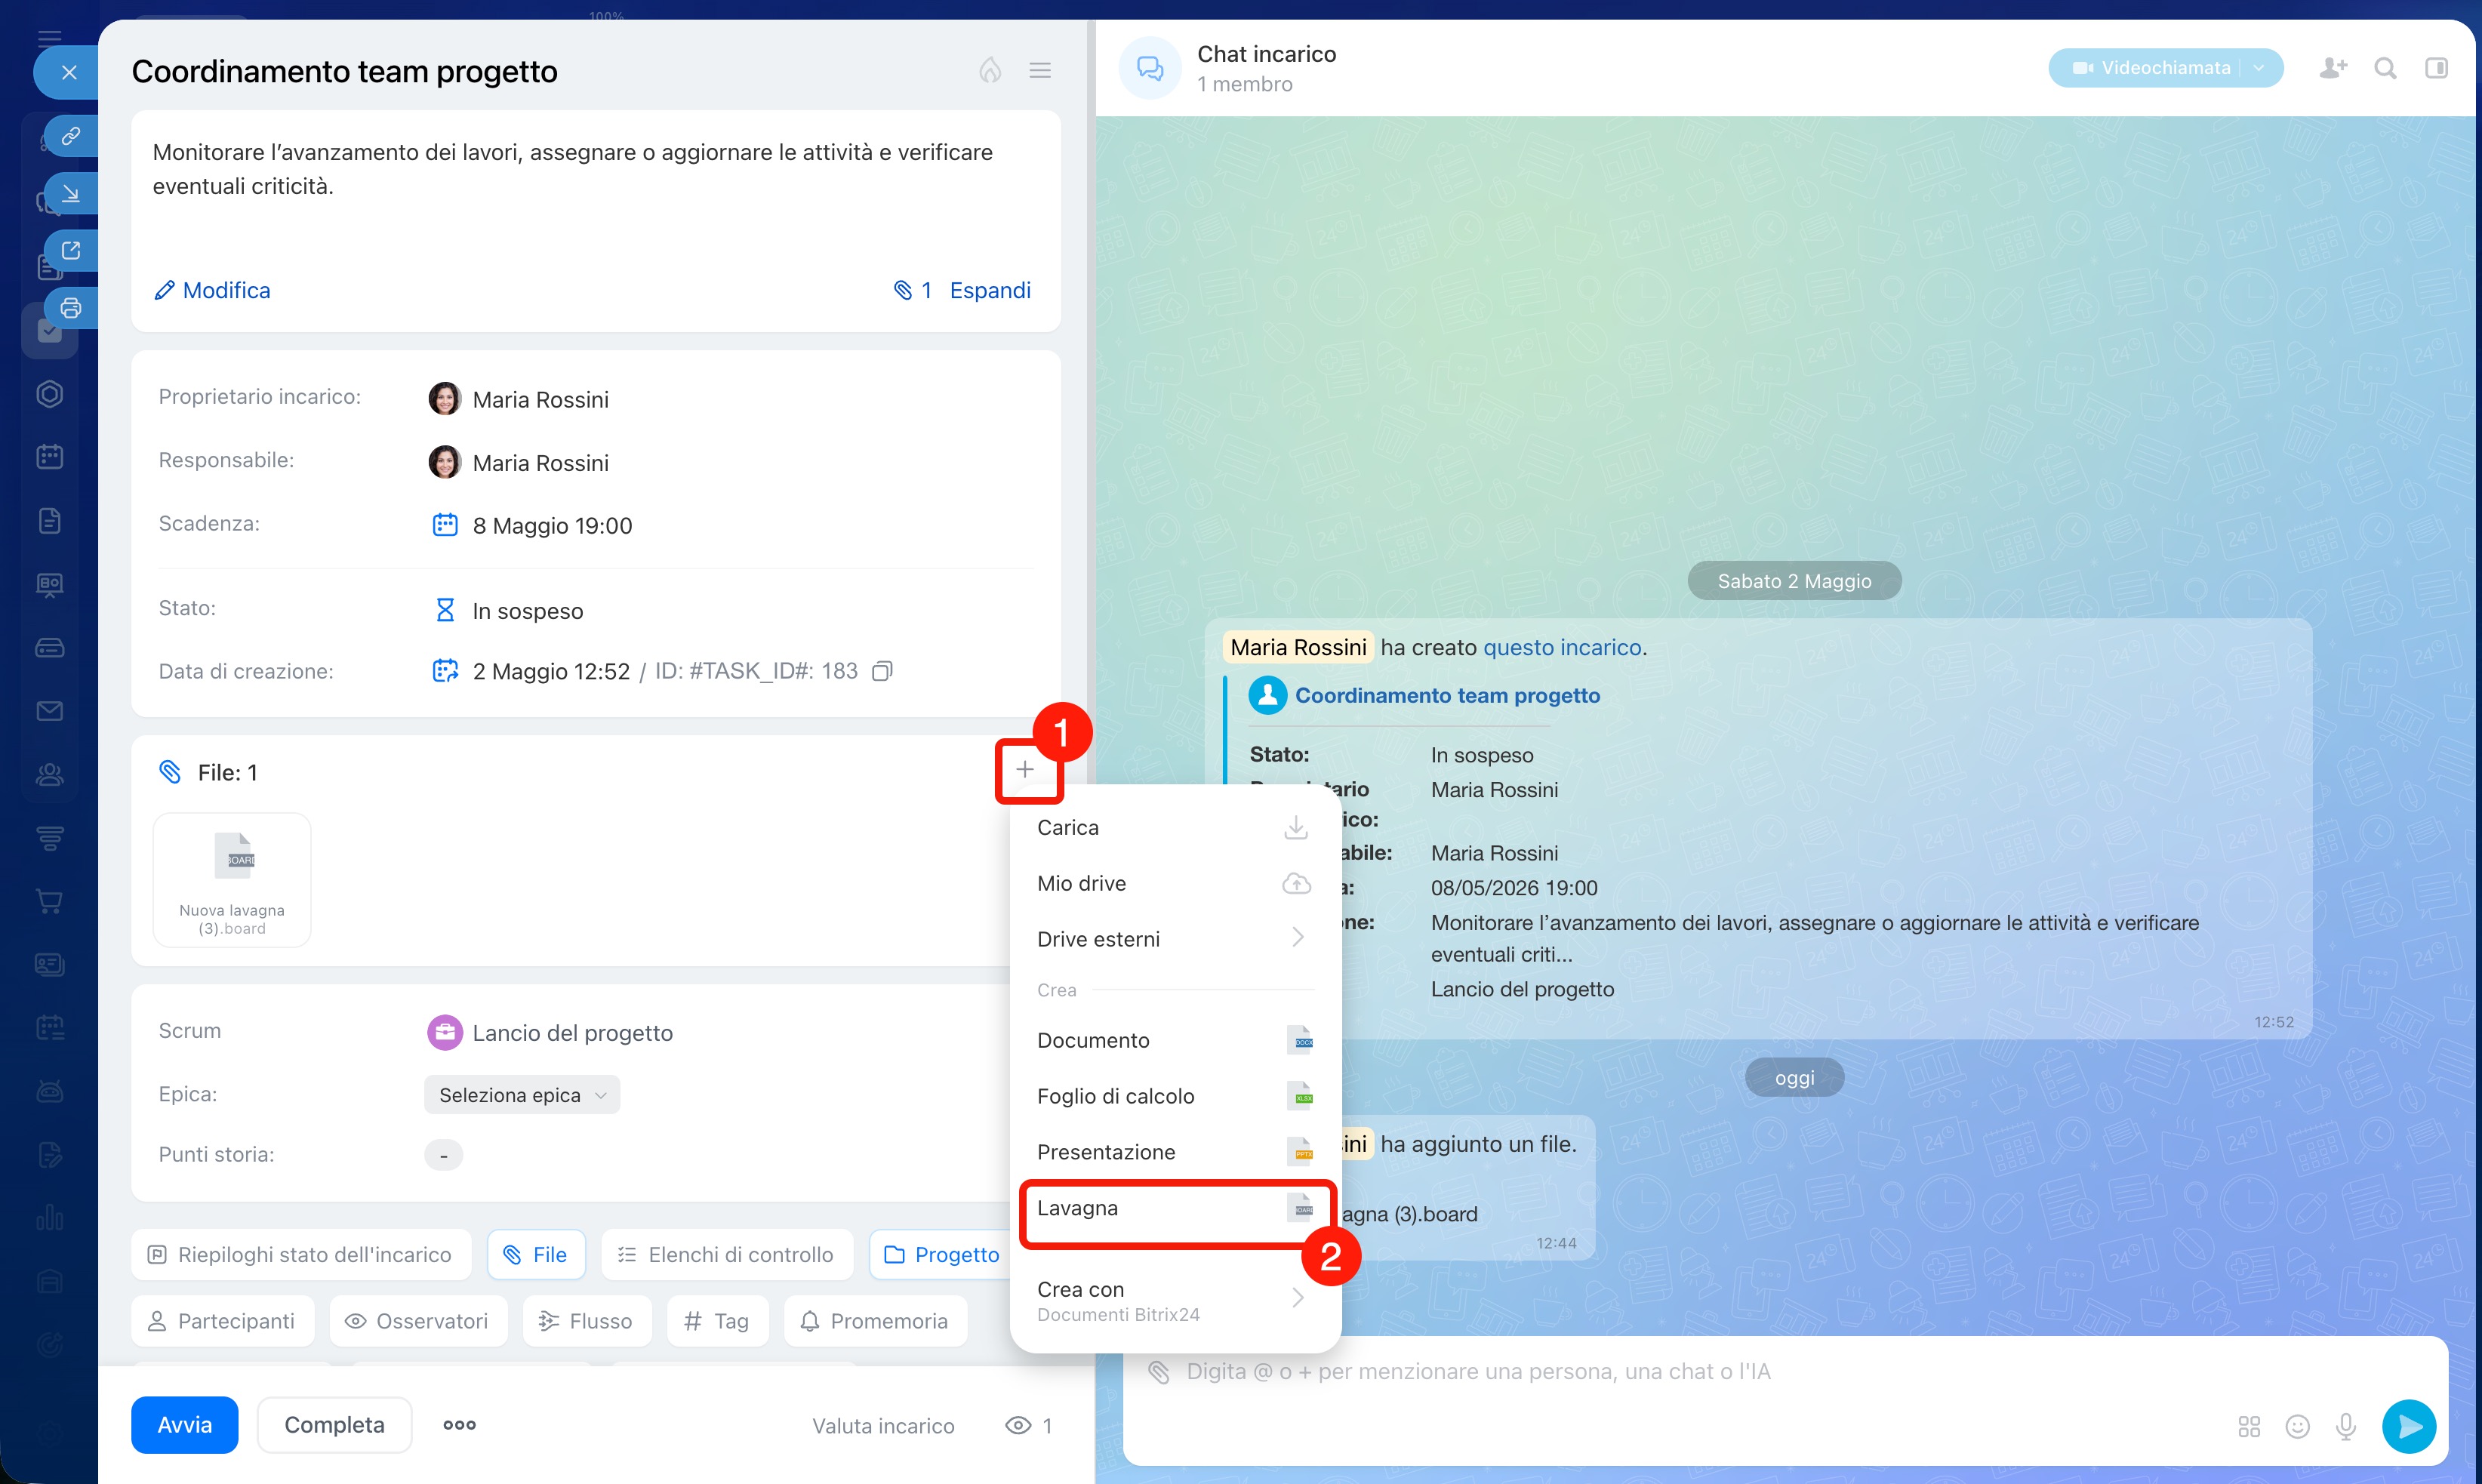Click the Elenchi di controllo chip
The height and width of the screenshot is (1484, 2482).
click(727, 1255)
